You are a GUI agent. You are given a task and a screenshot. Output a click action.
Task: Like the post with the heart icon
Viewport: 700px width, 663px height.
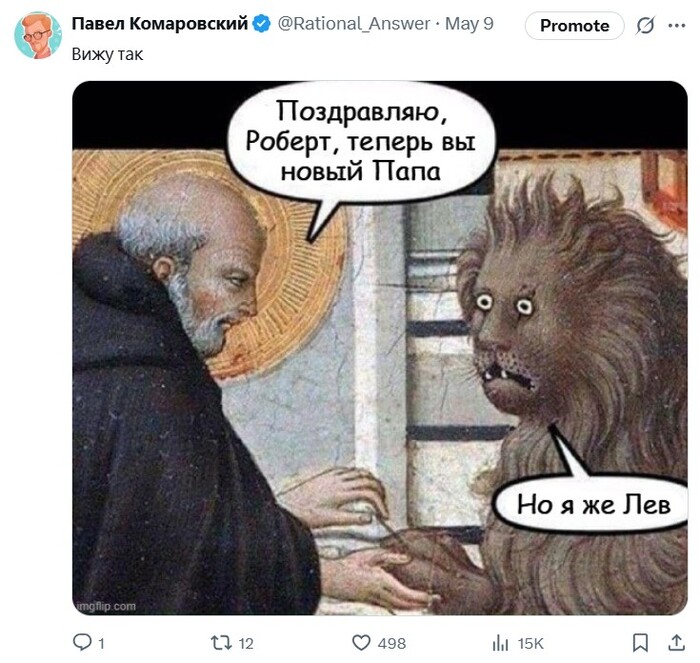pyautogui.click(x=361, y=642)
